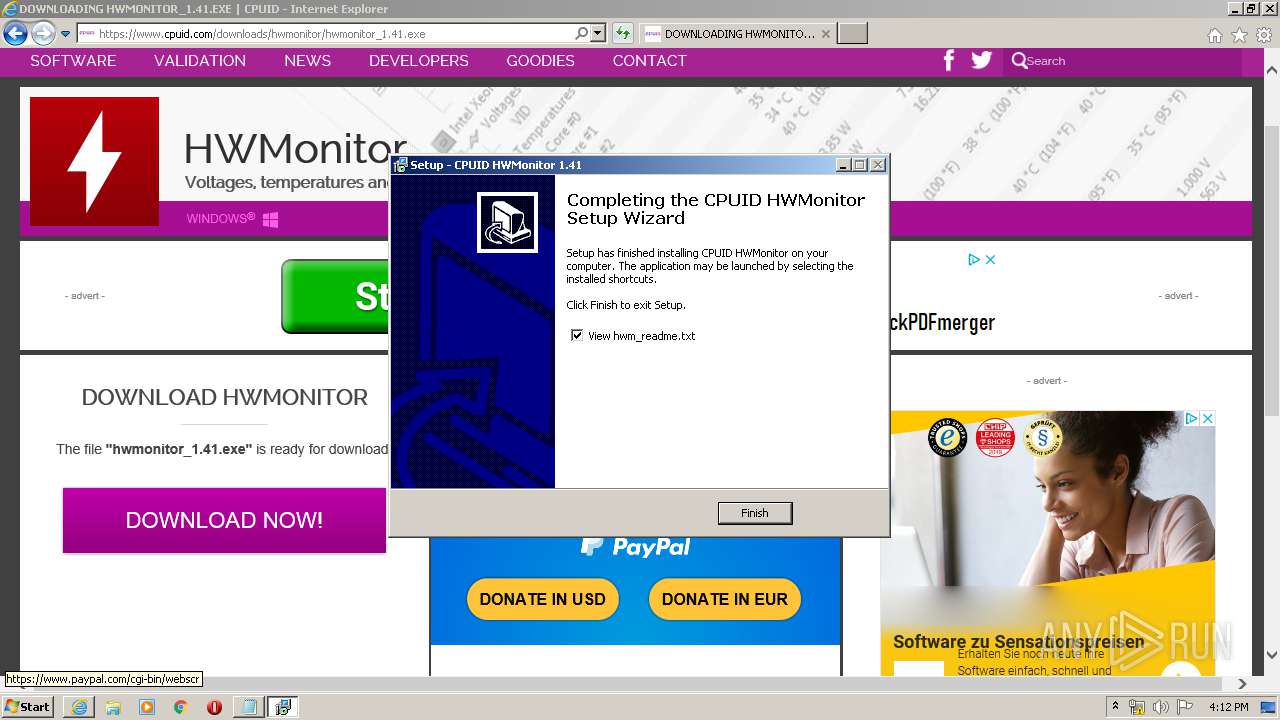Close the Downloading HWMonitor tab

pyautogui.click(x=825, y=33)
